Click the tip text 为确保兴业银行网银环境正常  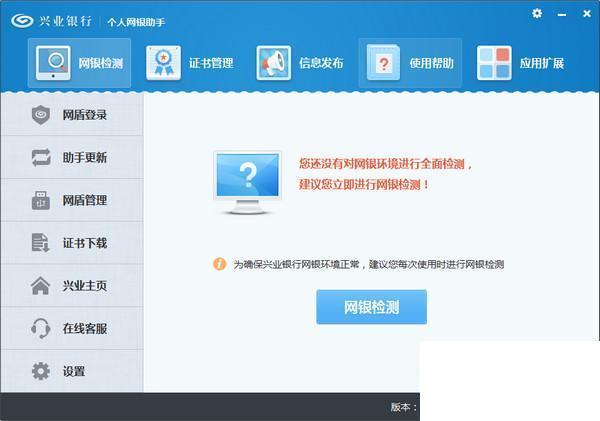[x=297, y=264]
